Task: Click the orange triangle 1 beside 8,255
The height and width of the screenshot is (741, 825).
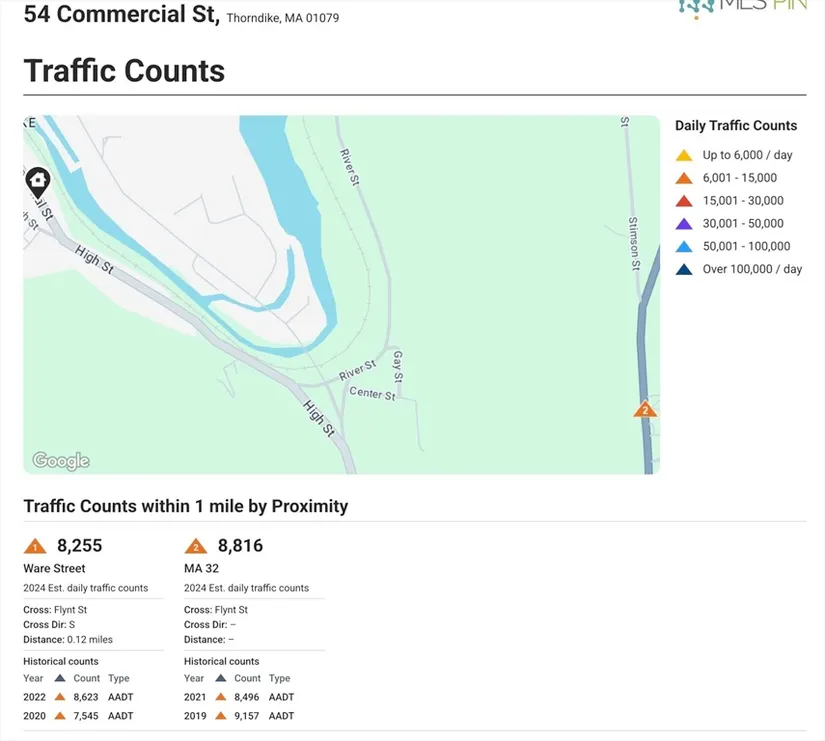Action: (x=35, y=546)
